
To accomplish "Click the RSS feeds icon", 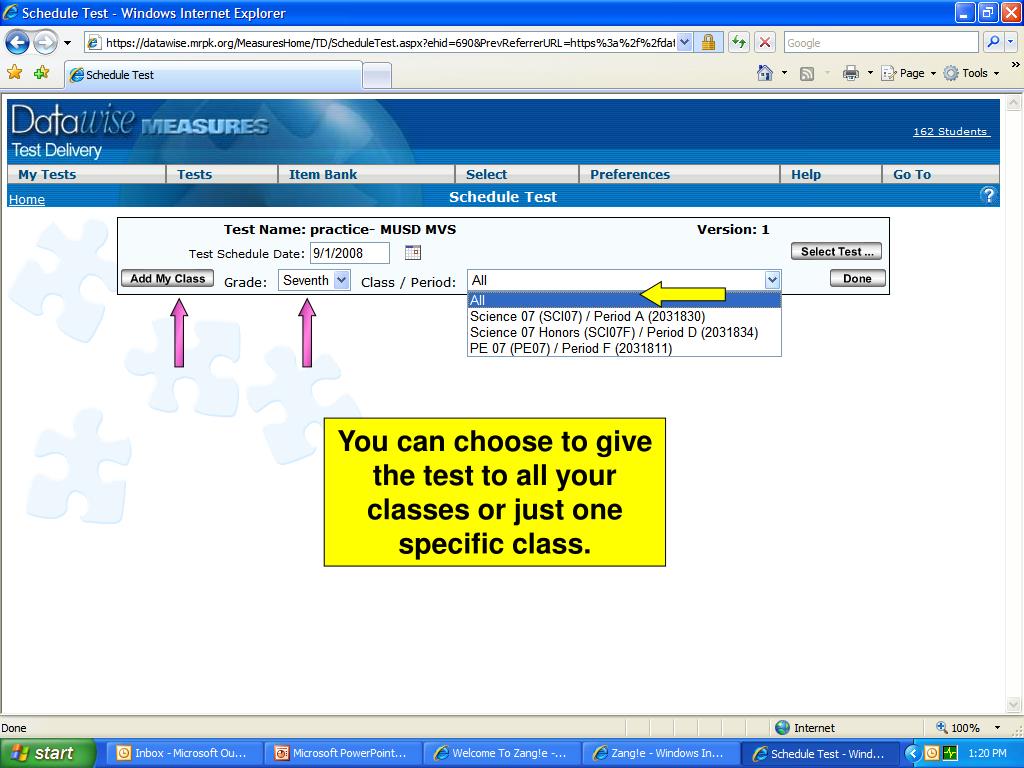I will tap(807, 74).
